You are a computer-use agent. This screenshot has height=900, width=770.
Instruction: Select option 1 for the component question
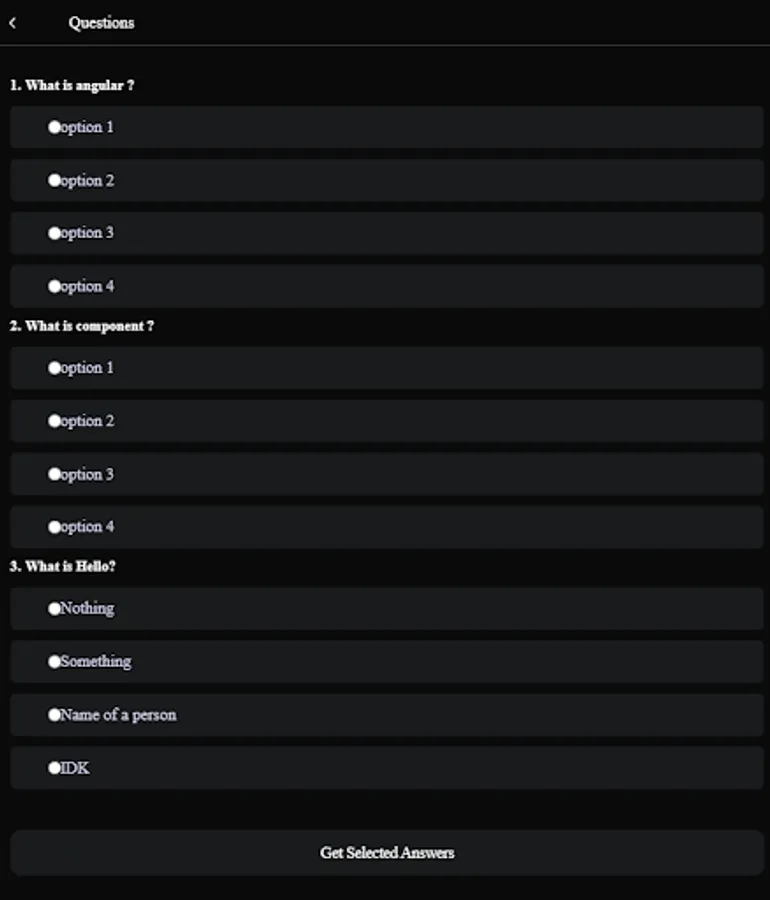tap(85, 367)
